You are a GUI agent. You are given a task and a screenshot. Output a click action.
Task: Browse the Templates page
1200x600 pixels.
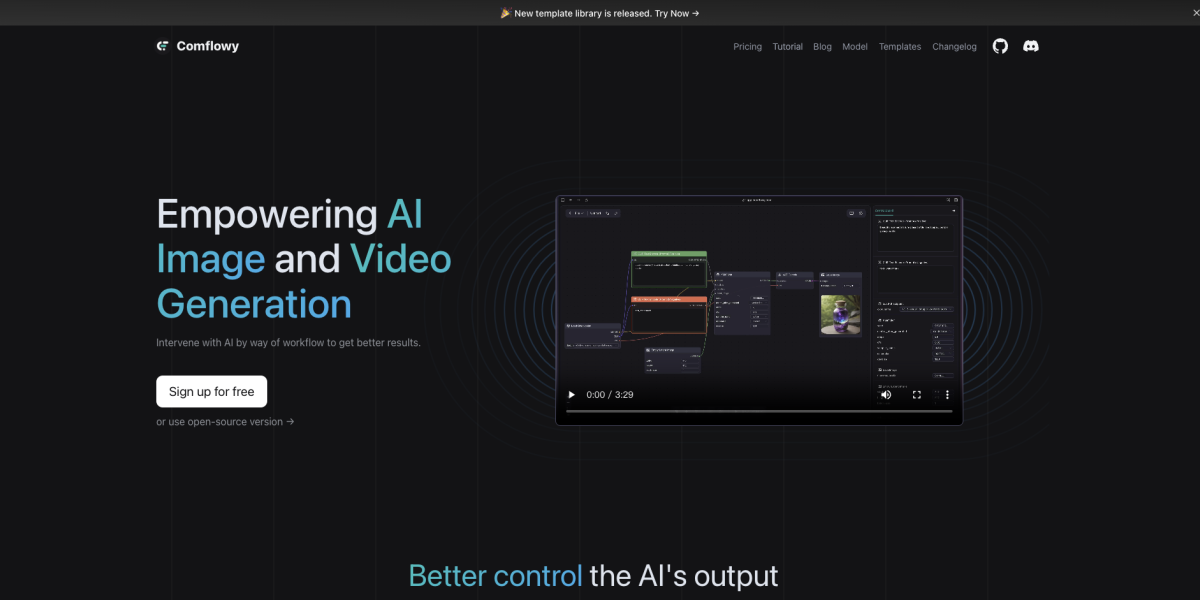click(900, 47)
